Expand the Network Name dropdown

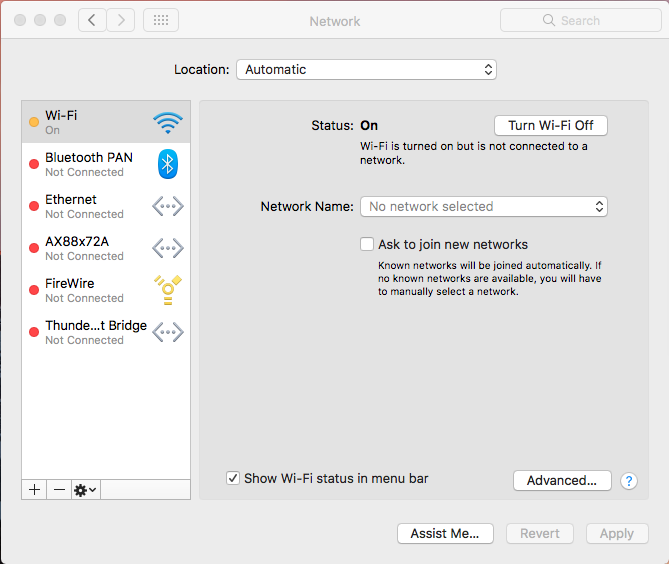(484, 207)
